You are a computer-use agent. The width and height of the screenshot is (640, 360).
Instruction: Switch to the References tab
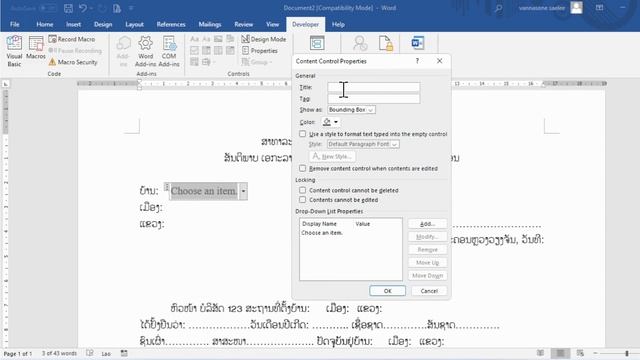tap(171, 24)
